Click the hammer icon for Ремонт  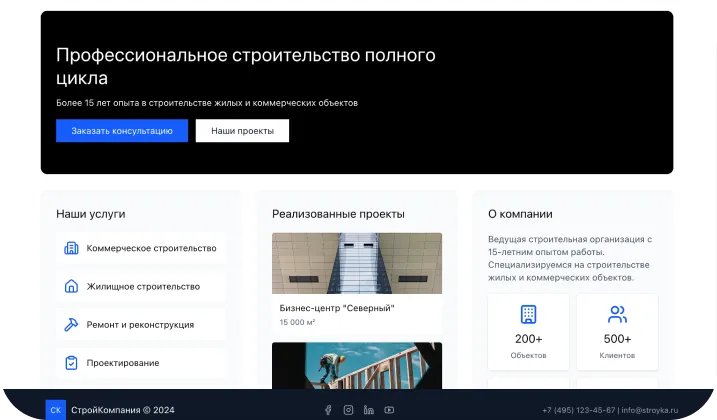(x=71, y=325)
